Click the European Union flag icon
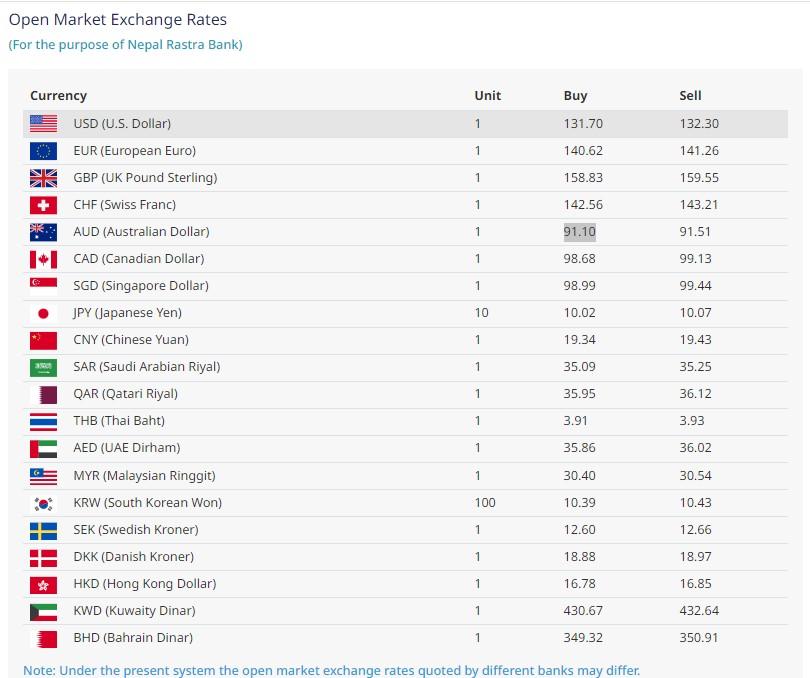Image resolution: width=810 pixels, height=678 pixels. (x=43, y=151)
